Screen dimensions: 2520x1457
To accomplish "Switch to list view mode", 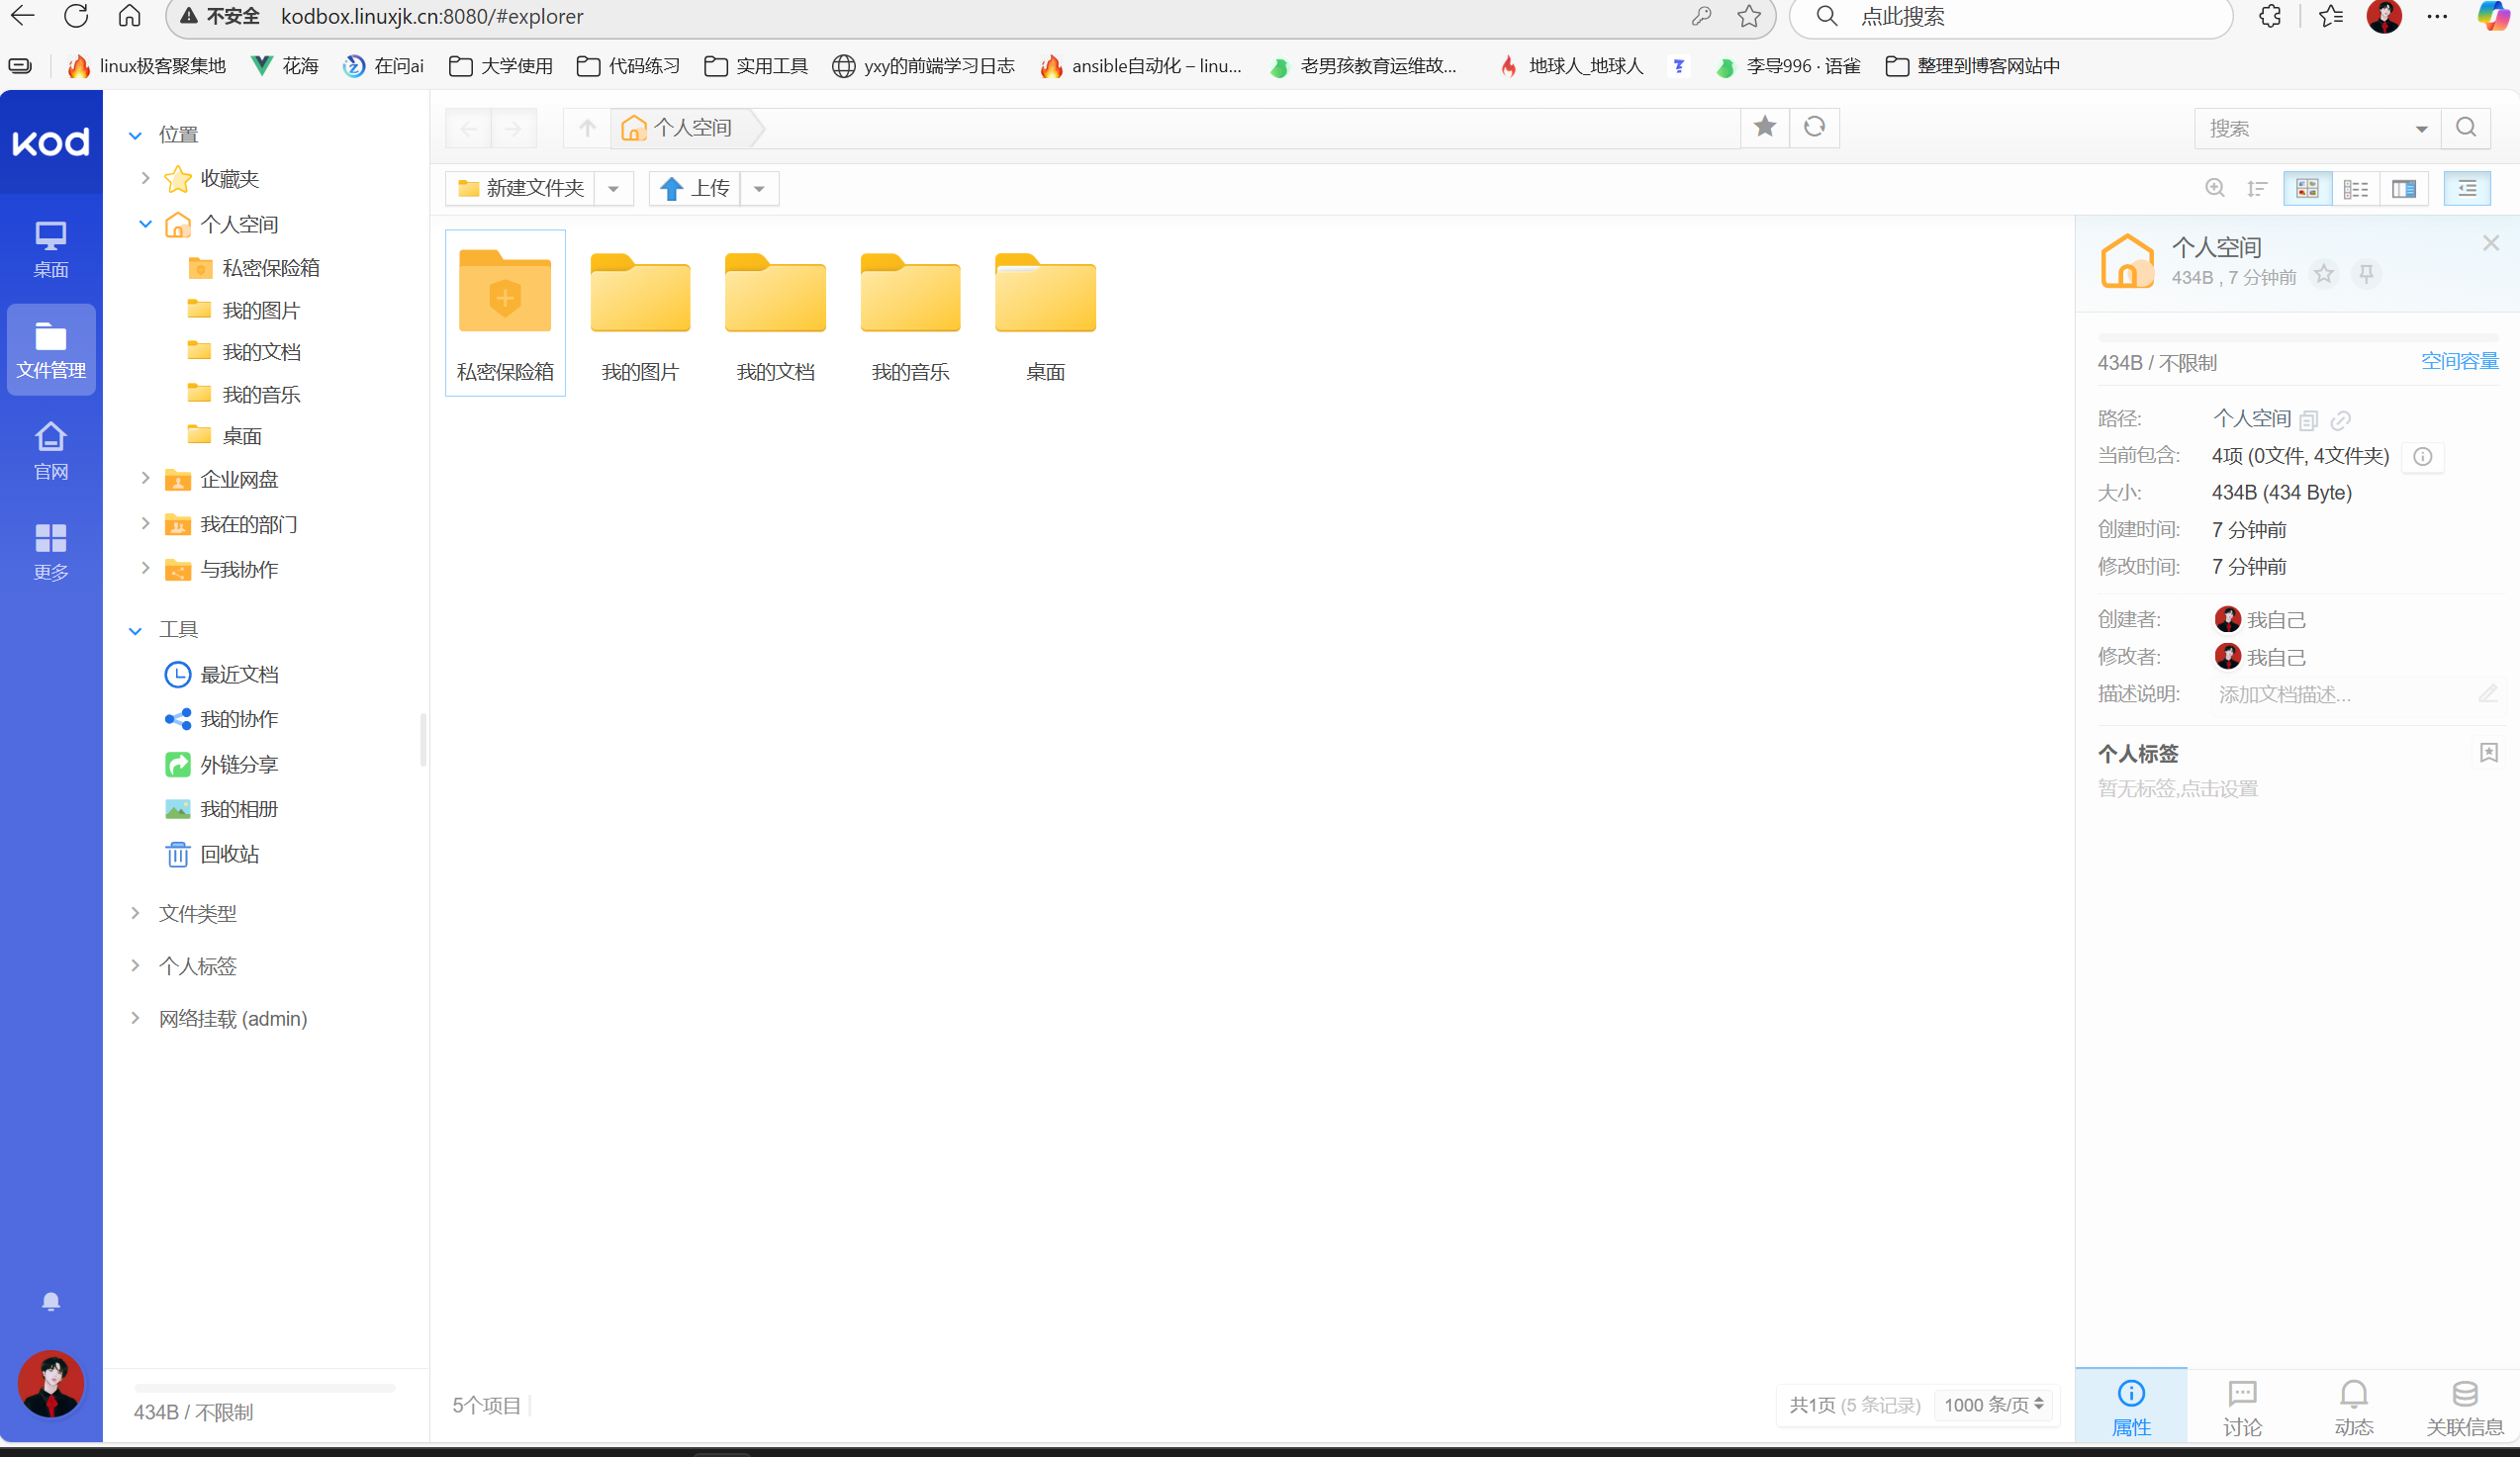I will (2355, 188).
